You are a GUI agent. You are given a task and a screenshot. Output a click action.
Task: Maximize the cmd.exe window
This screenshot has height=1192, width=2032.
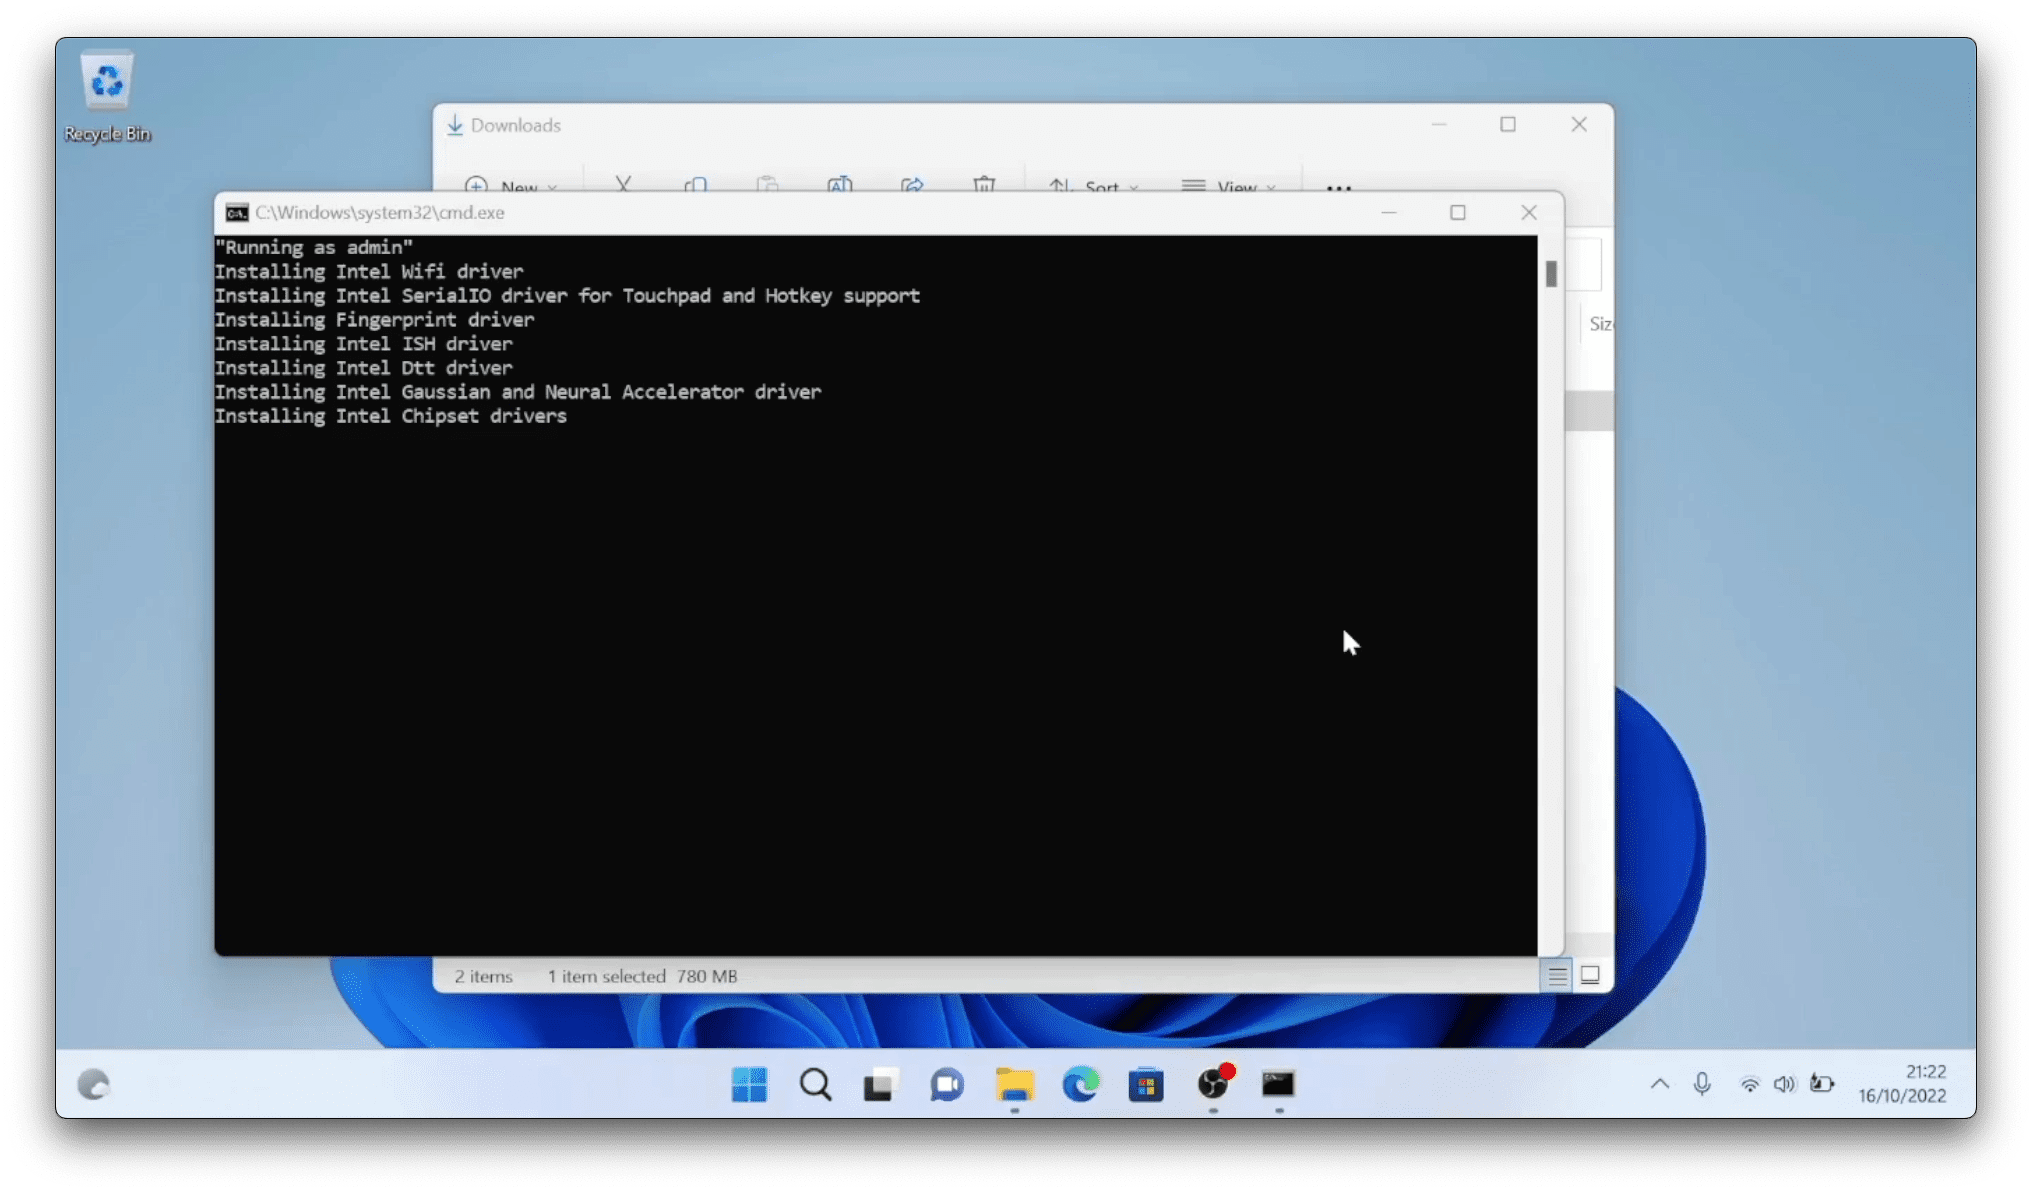tap(1458, 213)
